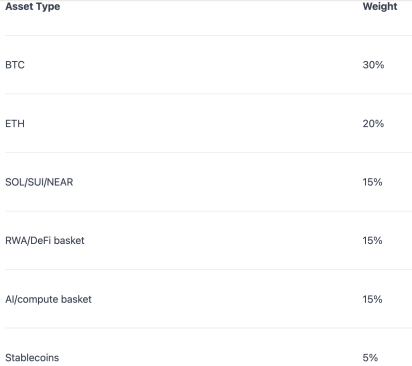Select the RWA/DeFi basket label
Image resolution: width=412 pixels, height=366 pixels.
tap(45, 241)
